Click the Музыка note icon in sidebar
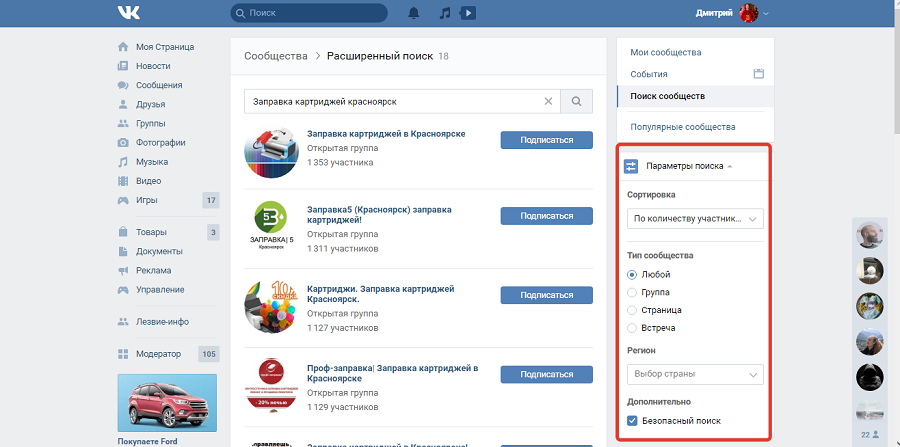This screenshot has width=900, height=447. coord(123,162)
